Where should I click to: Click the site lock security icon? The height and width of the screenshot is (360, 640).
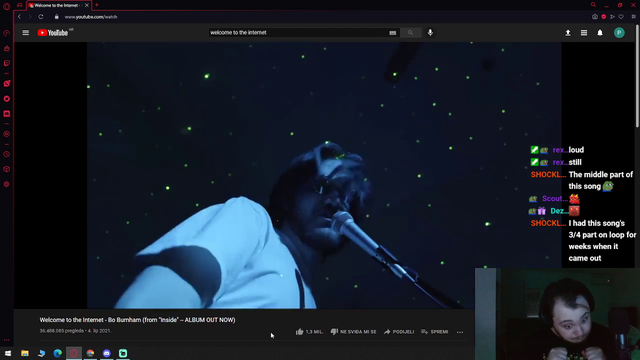click(57, 17)
